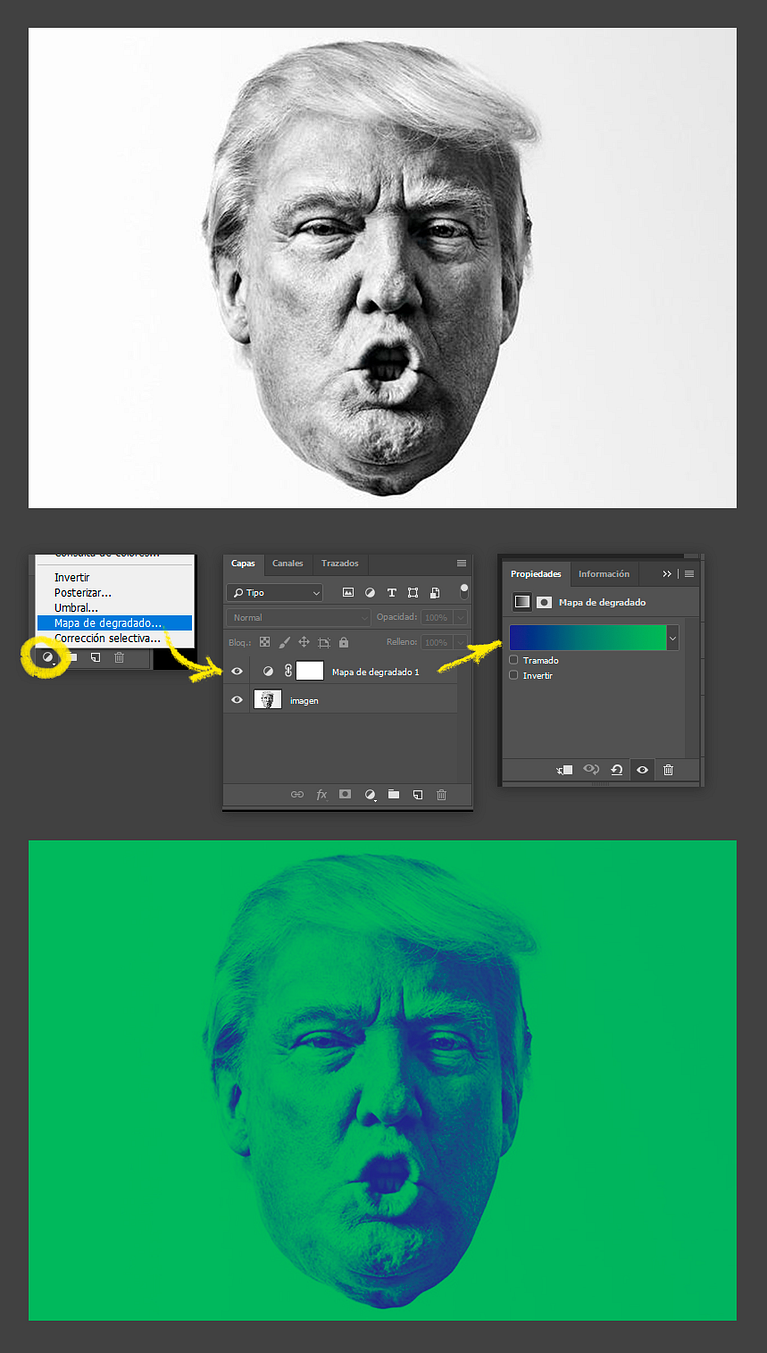Delete the adjustment with the Propiedades trash icon
767x1353 pixels.
point(668,769)
